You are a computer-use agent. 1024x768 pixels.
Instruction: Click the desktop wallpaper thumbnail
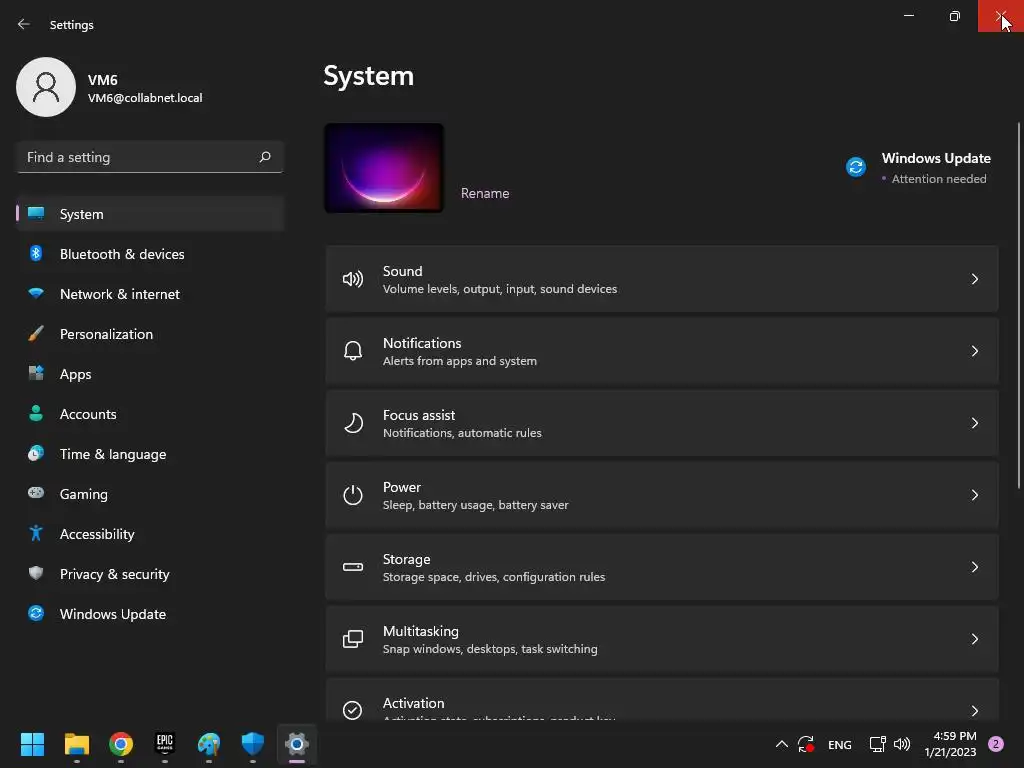(384, 168)
